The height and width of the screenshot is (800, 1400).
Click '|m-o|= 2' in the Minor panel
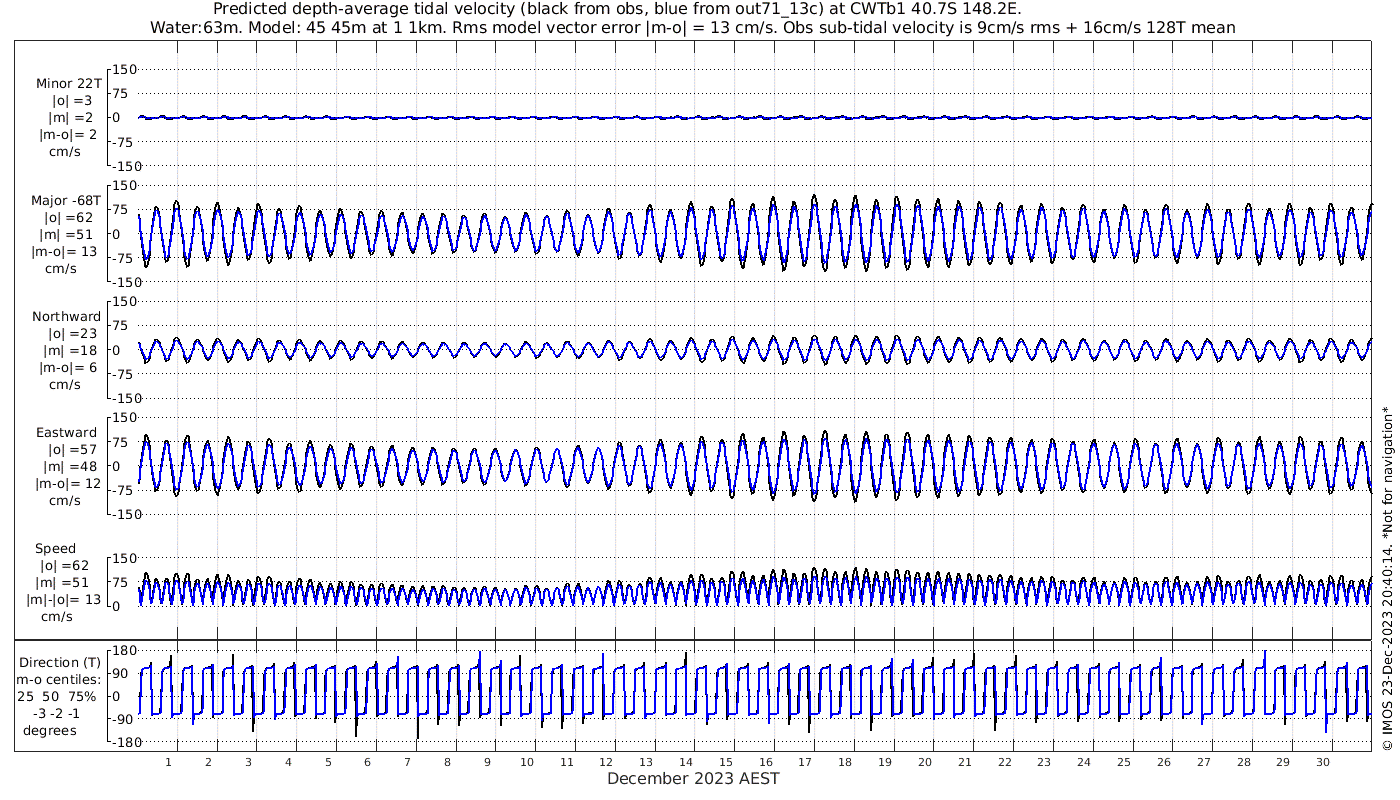click(68, 135)
